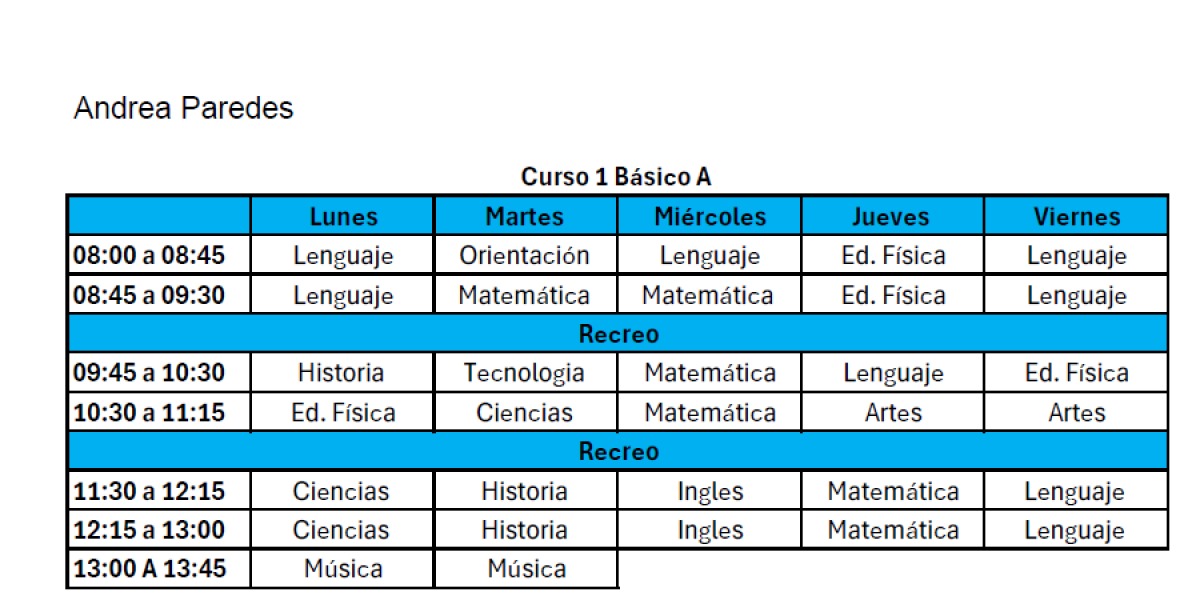
Task: Click the 13:00 A 13:45 time cell
Action: pos(159,569)
